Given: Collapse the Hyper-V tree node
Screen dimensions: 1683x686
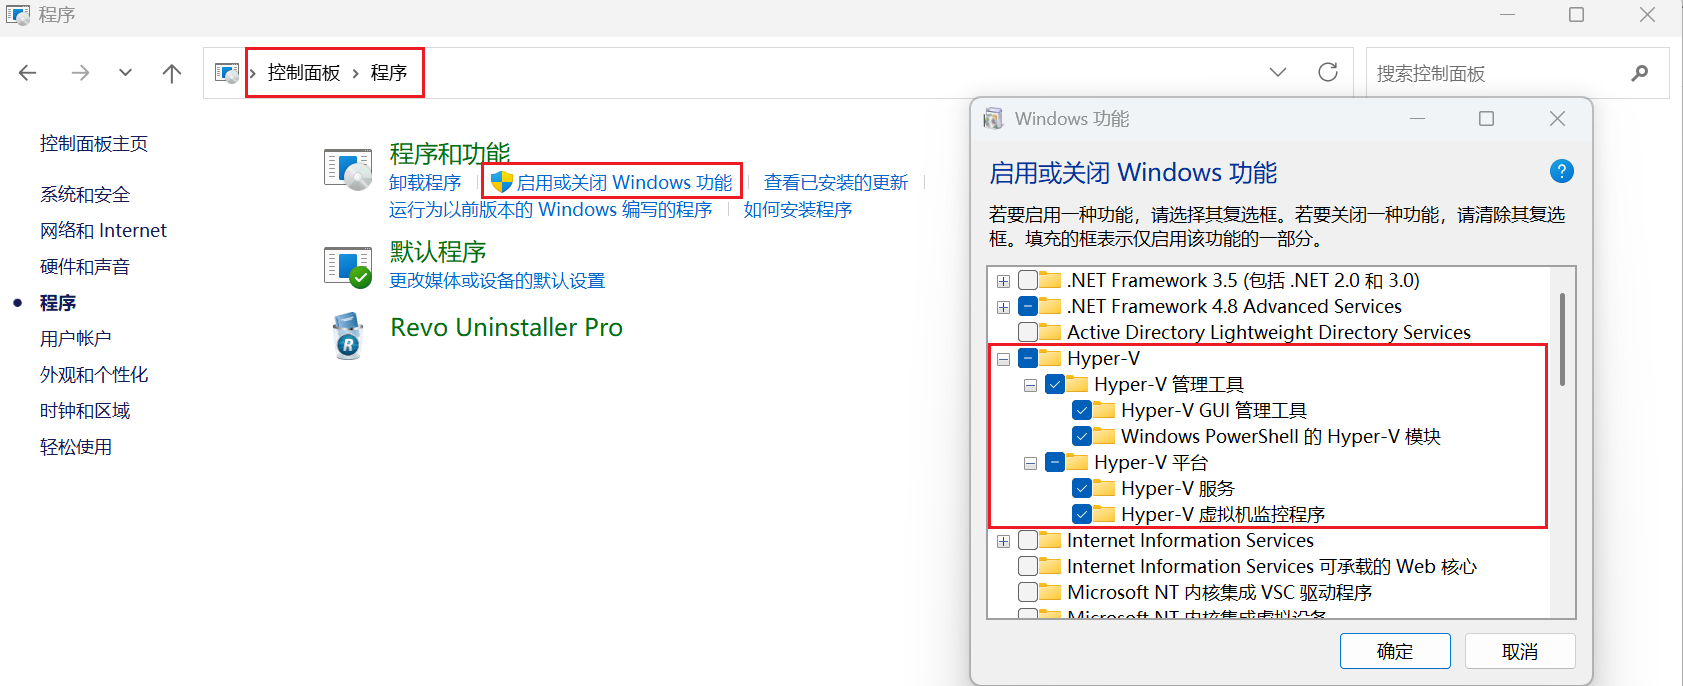Looking at the screenshot, I should [x=1003, y=359].
